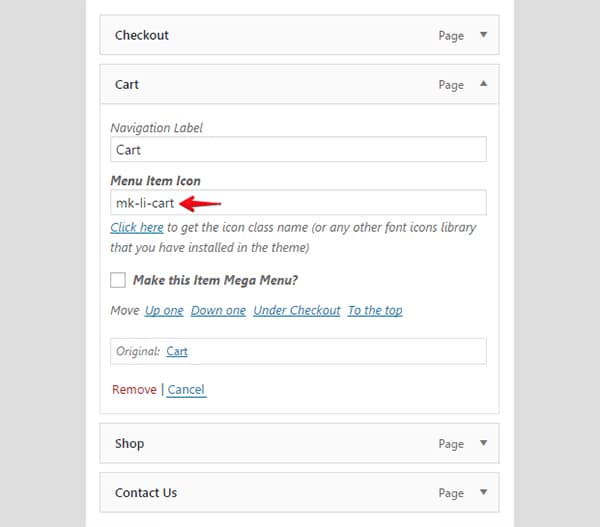
Task: Open the Click here icon class link
Action: [137, 227]
